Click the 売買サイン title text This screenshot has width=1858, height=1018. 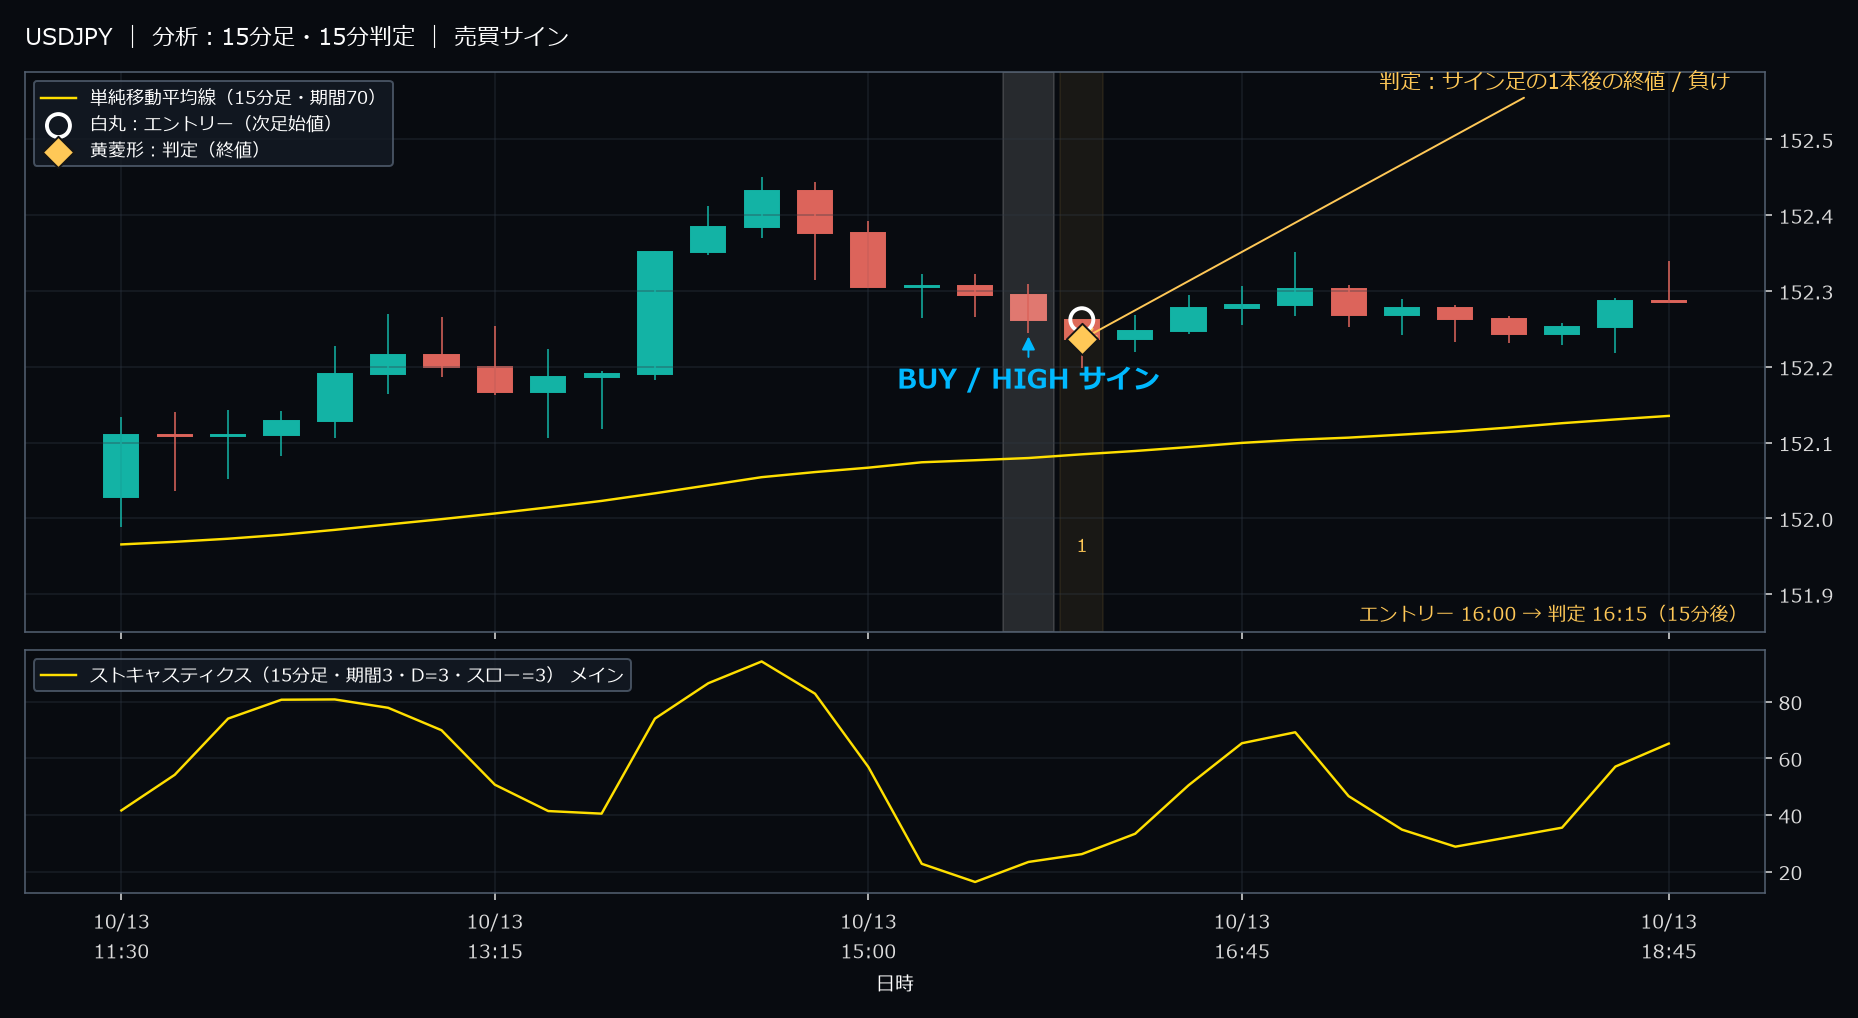(x=511, y=37)
